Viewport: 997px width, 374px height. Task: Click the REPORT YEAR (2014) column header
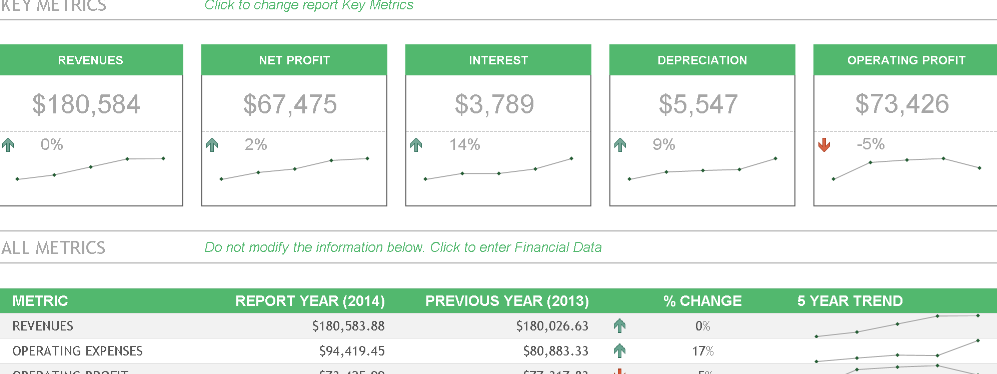[310, 301]
